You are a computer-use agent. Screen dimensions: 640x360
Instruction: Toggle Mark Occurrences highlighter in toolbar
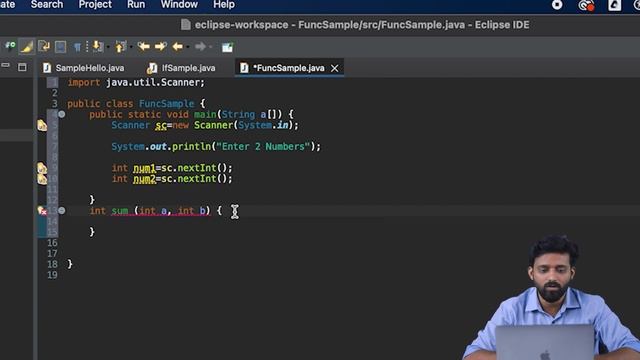[x=27, y=47]
